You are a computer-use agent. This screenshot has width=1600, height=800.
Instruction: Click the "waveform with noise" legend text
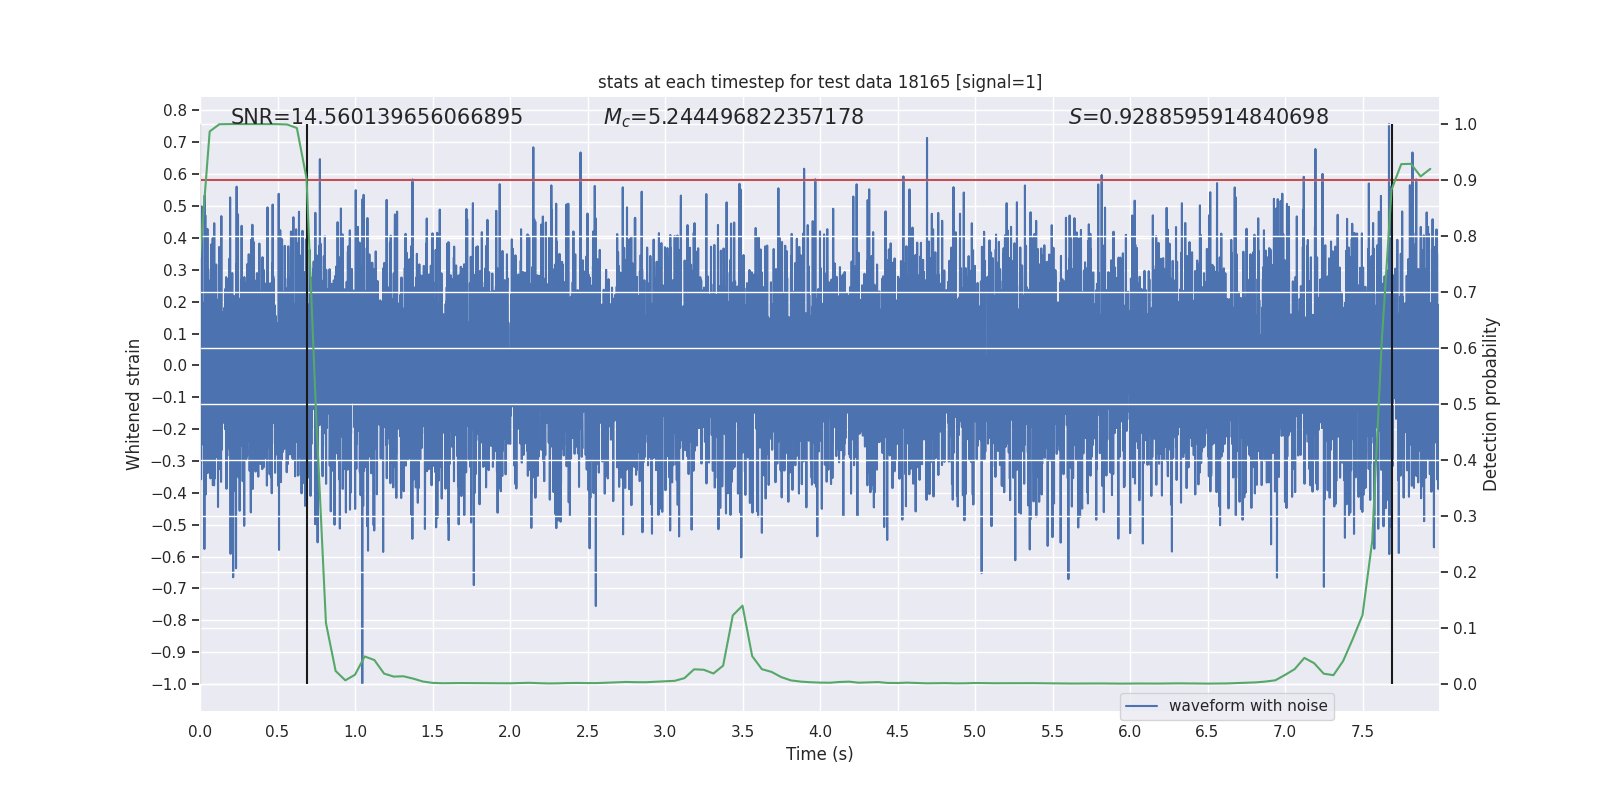(x=1248, y=706)
